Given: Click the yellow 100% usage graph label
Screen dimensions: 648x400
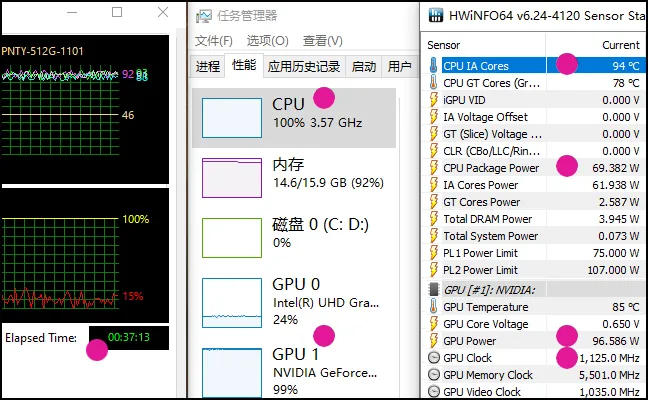Looking at the screenshot, I should [x=136, y=219].
